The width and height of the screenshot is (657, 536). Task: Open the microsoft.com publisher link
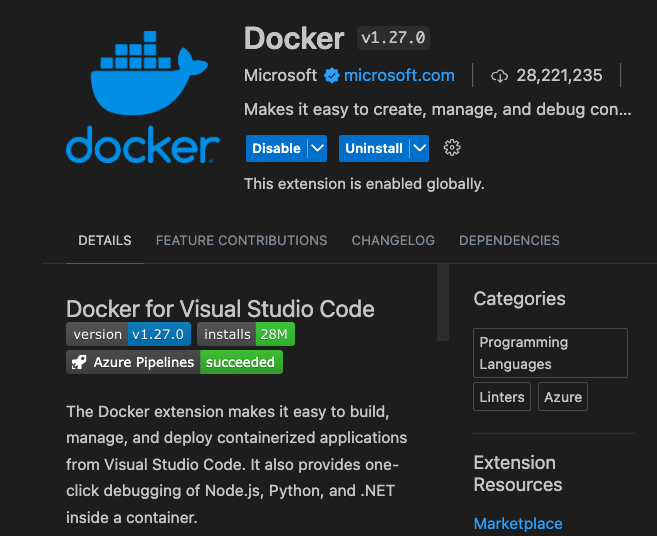pos(399,76)
